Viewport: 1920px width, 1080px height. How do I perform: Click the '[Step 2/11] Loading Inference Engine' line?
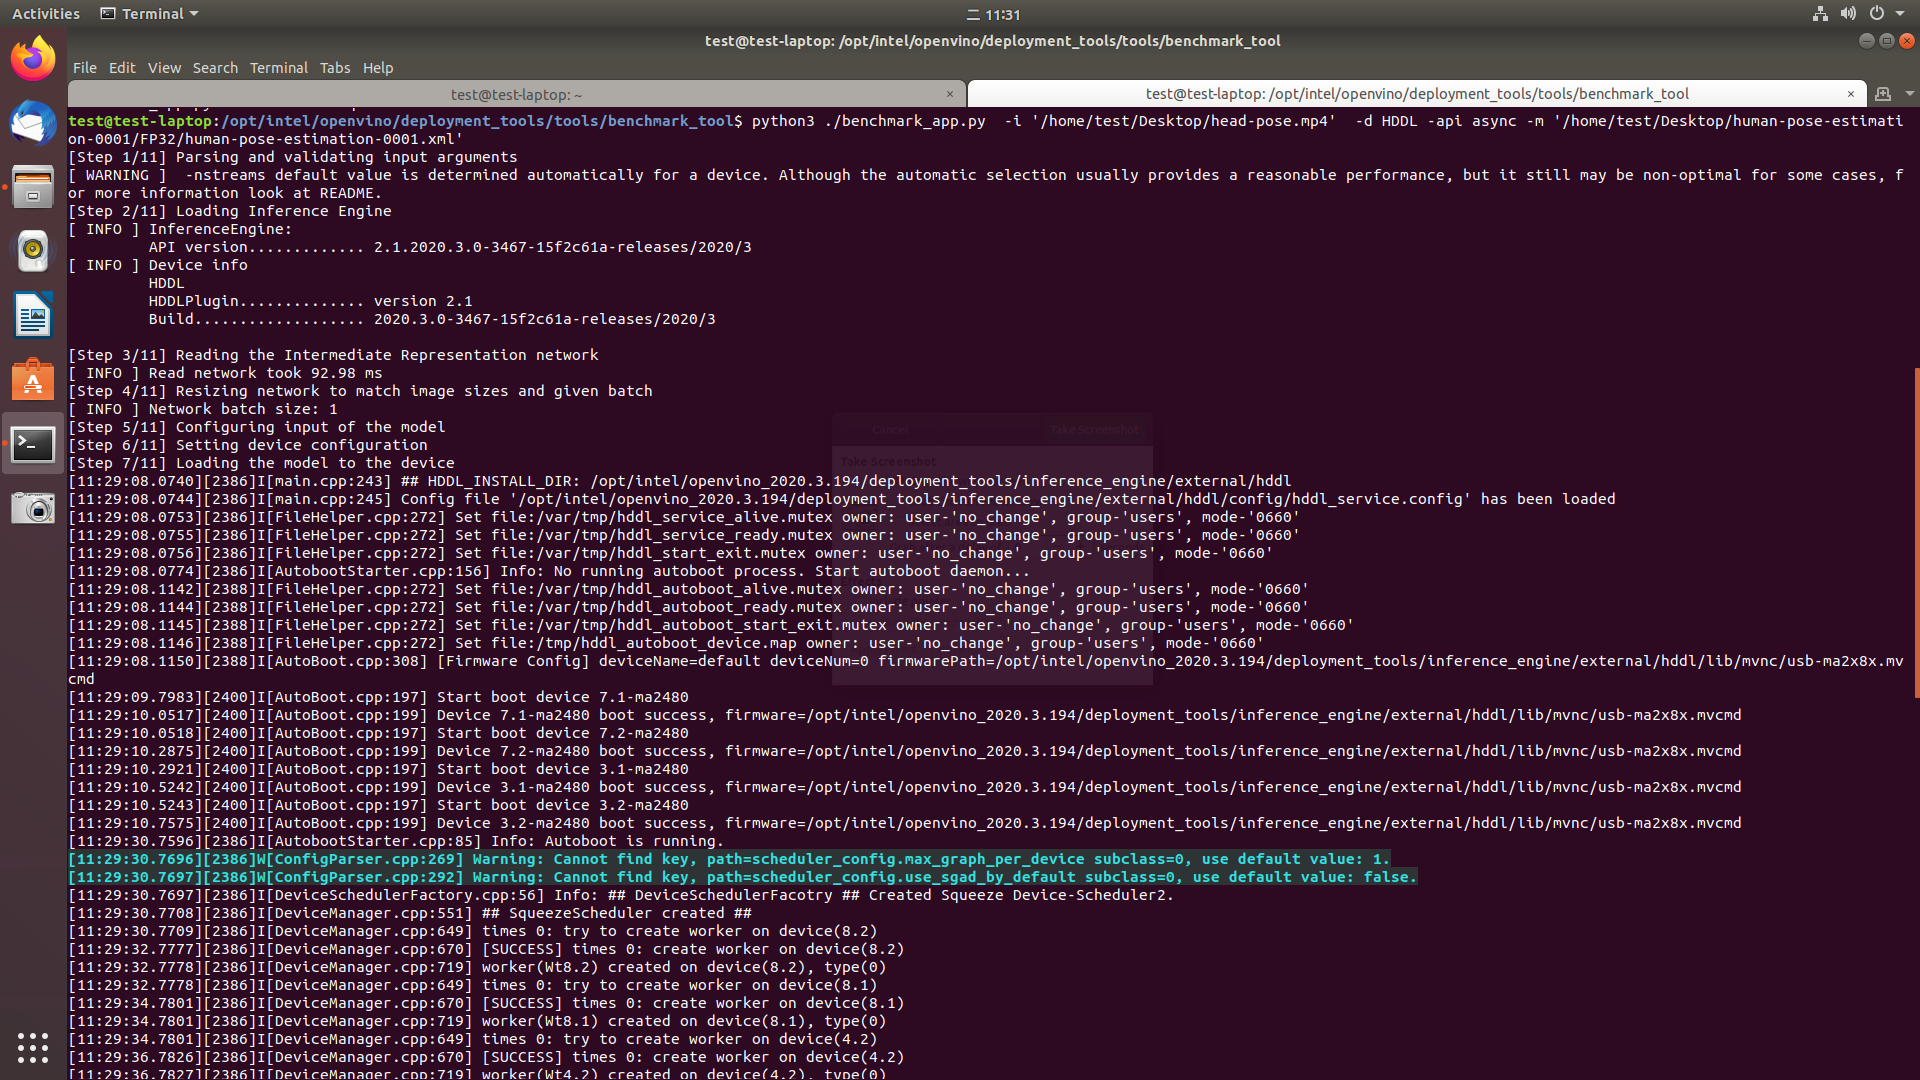230,211
